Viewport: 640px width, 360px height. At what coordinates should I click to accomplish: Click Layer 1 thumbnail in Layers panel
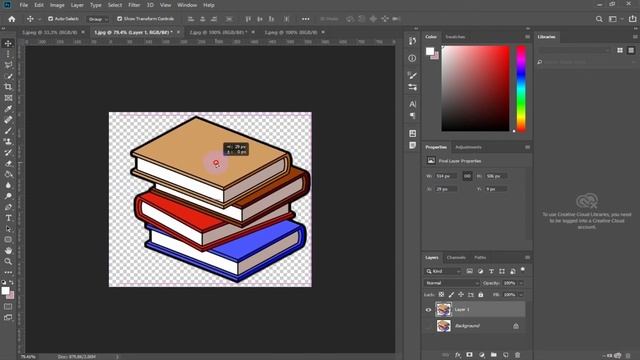point(443,309)
